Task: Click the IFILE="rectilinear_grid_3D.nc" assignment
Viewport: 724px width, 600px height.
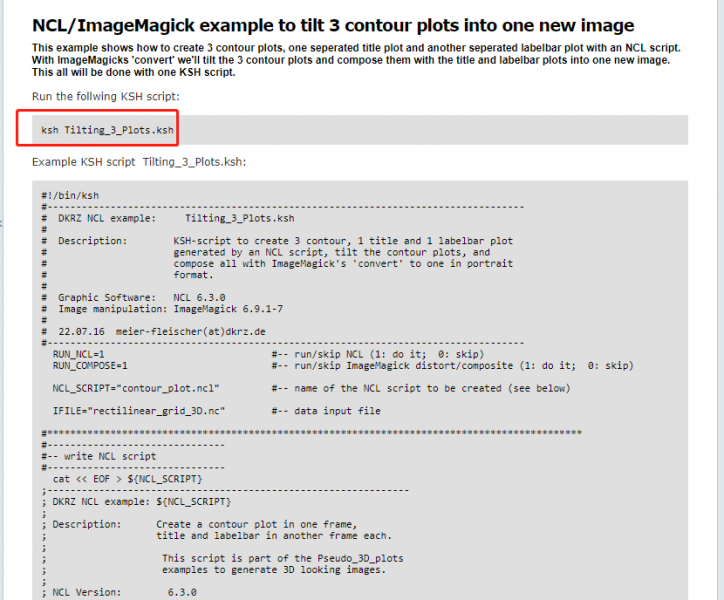Action: click(138, 411)
